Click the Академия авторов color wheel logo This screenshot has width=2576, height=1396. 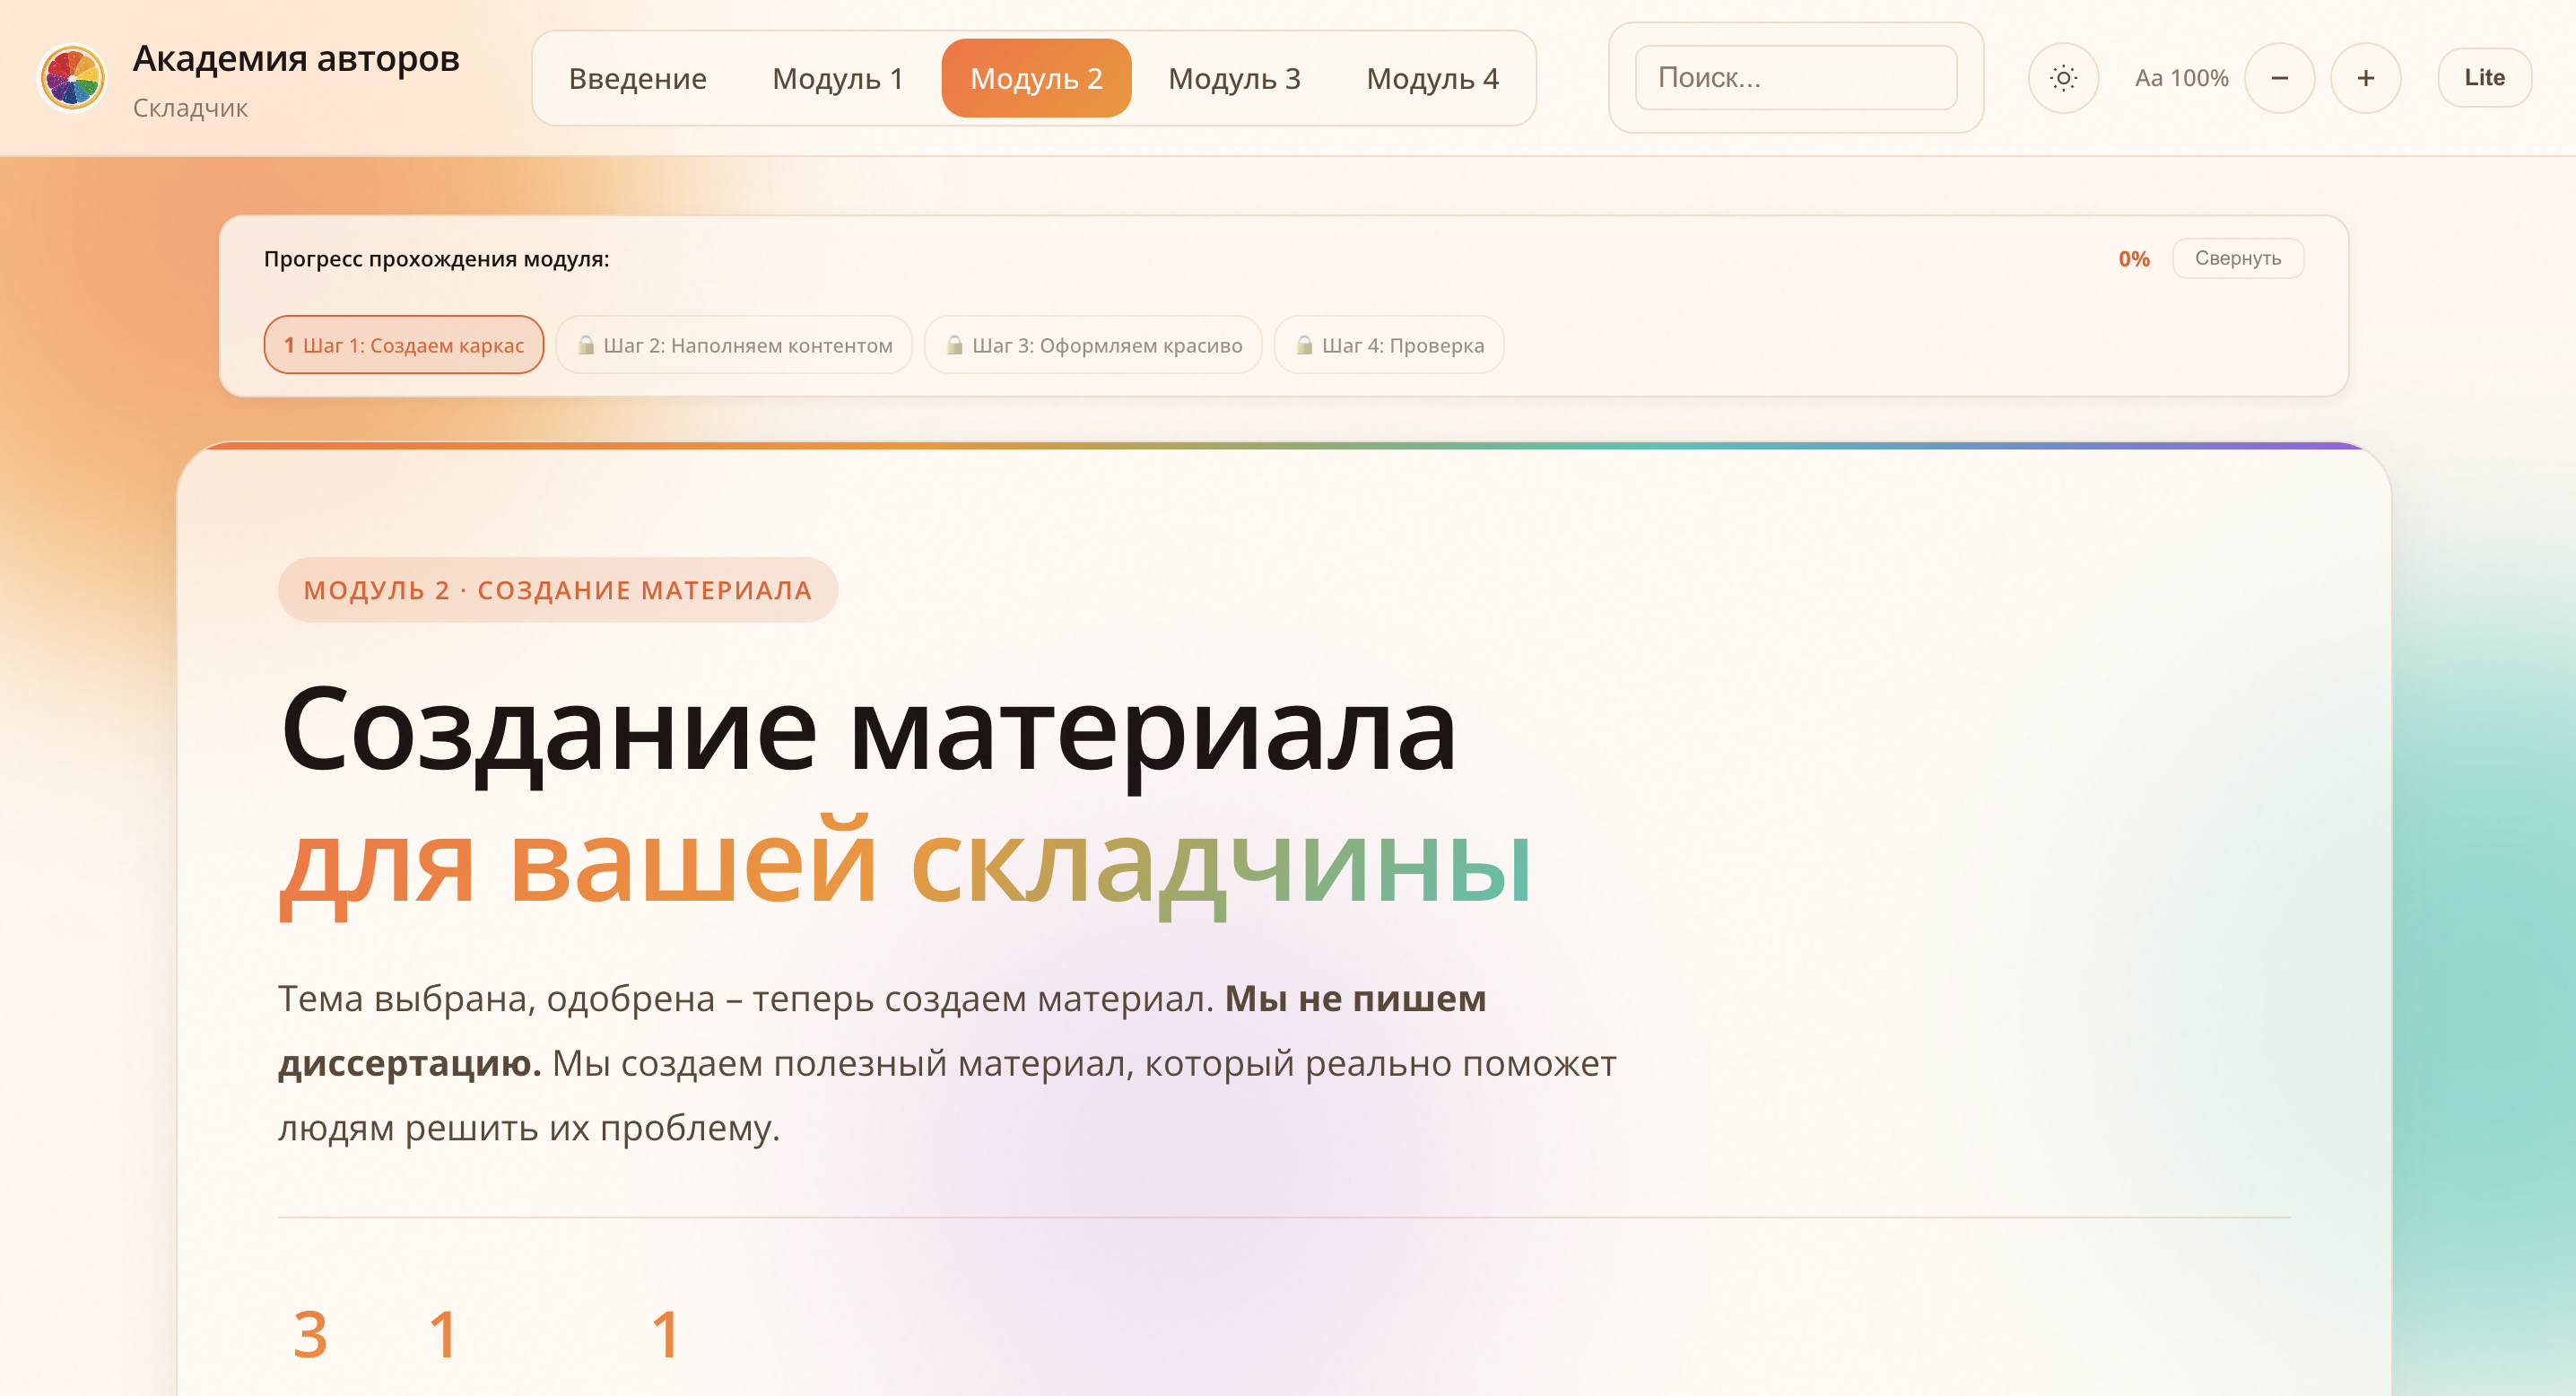pos(72,78)
